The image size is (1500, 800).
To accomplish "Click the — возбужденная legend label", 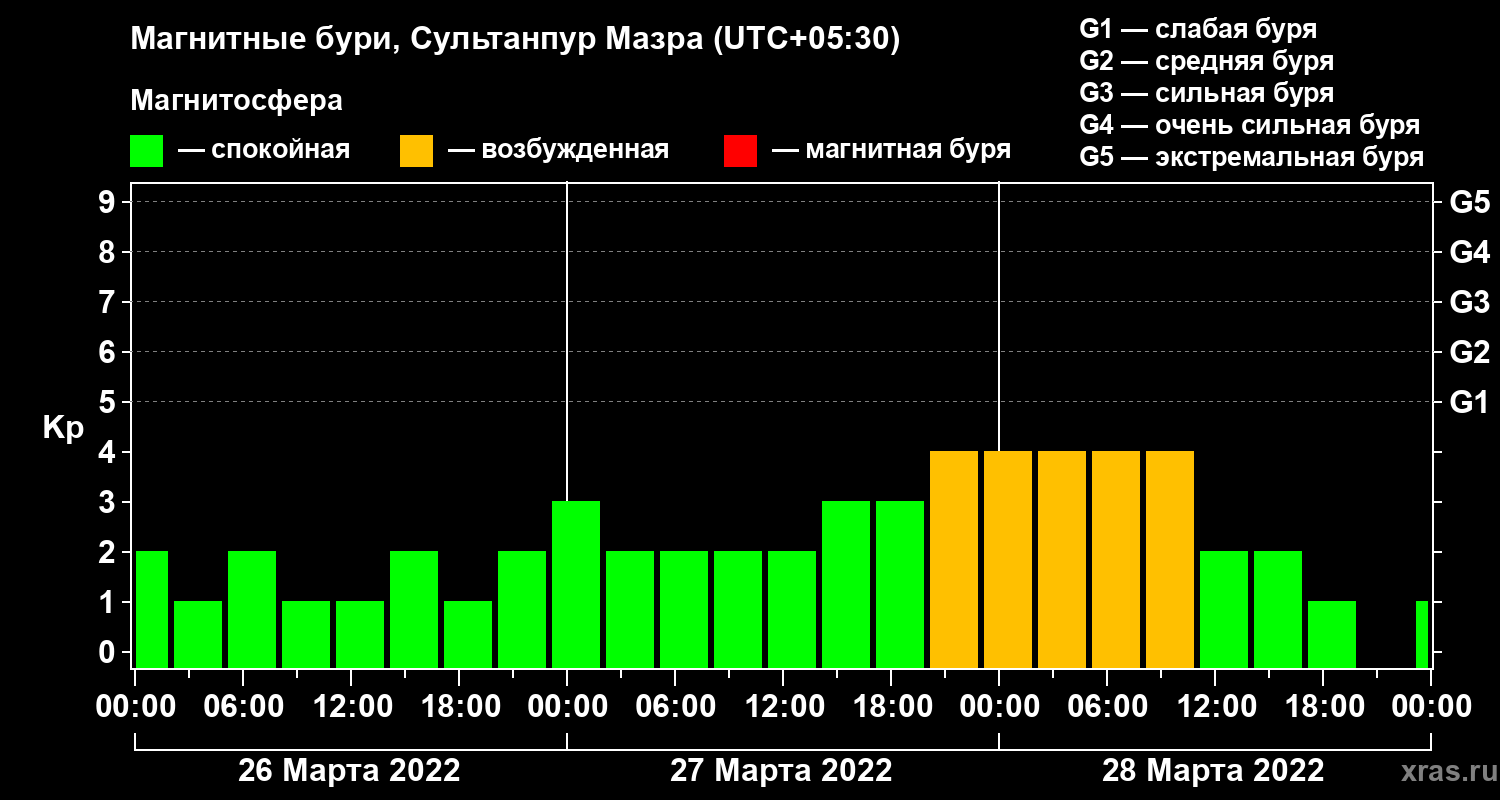I will pos(558,151).
